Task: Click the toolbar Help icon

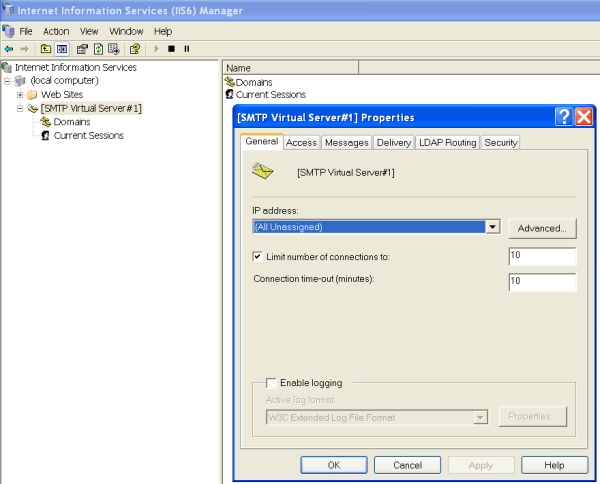Action: 134,48
